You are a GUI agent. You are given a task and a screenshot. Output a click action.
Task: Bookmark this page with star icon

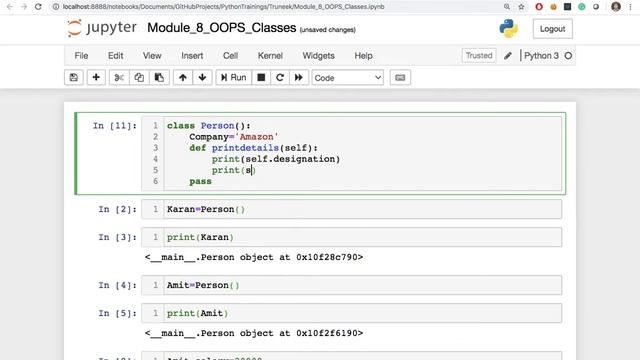pos(521,7)
